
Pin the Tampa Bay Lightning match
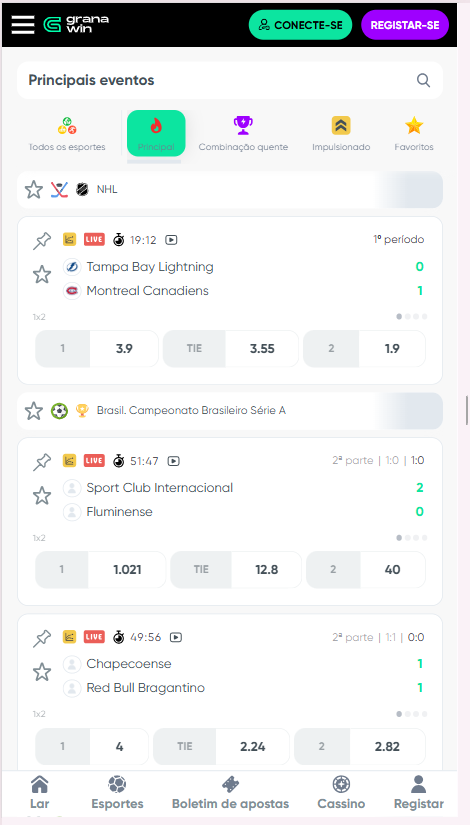click(x=42, y=240)
